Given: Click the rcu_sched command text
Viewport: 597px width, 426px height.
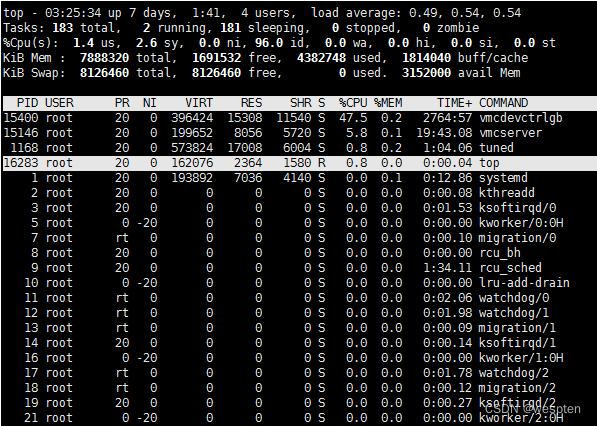Looking at the screenshot, I should [x=510, y=268].
